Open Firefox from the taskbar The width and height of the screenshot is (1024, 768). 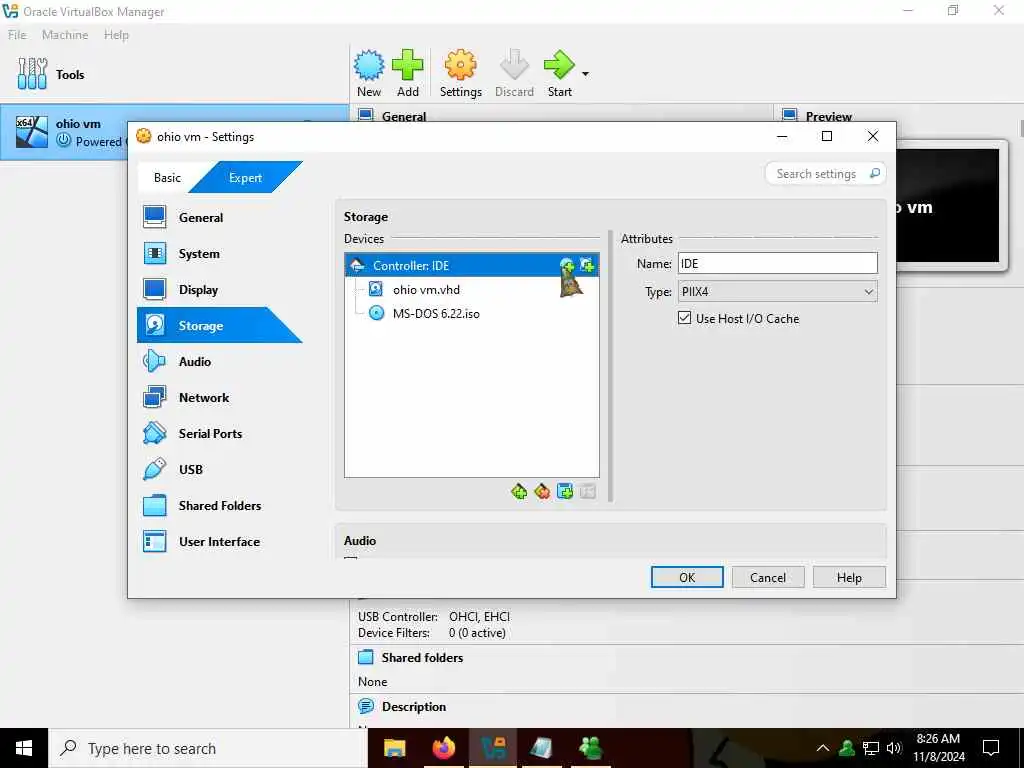[443, 748]
